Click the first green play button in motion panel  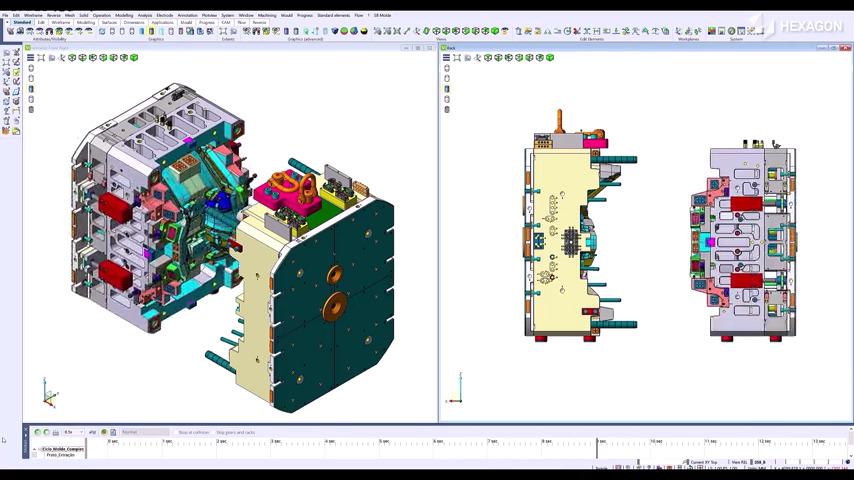[x=37, y=432]
